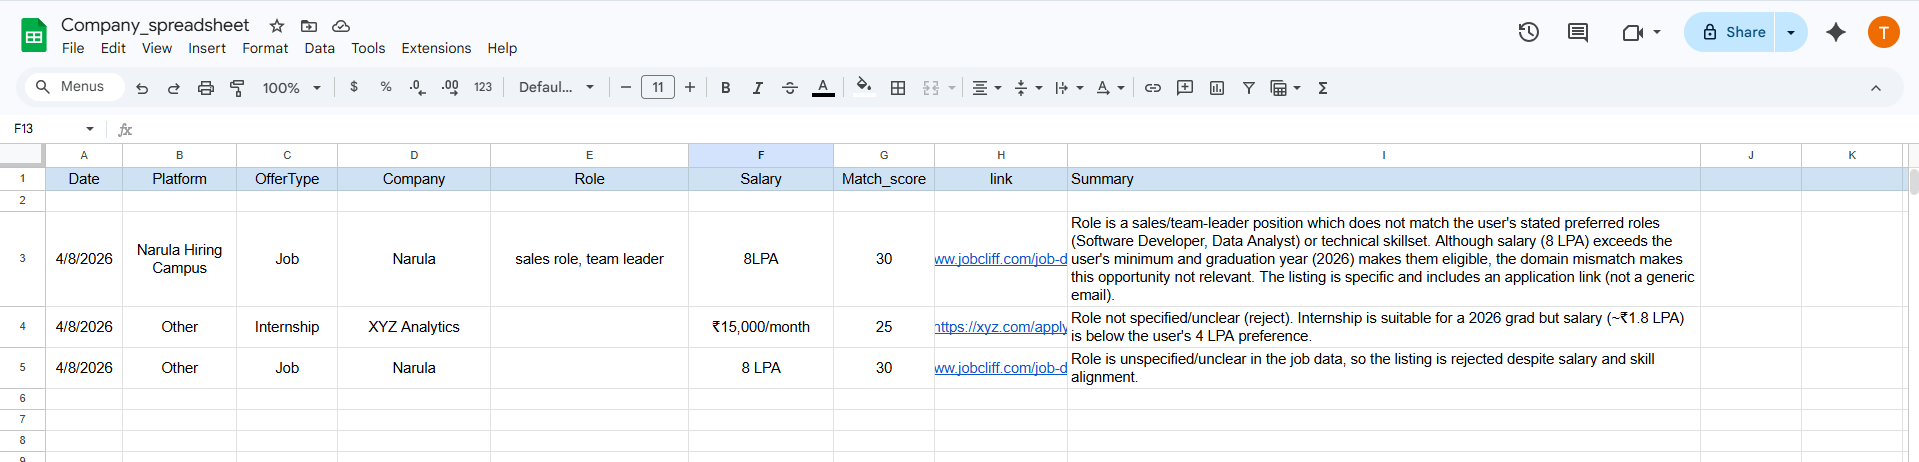Toggle bold formatting
1919x462 pixels.
click(726, 88)
